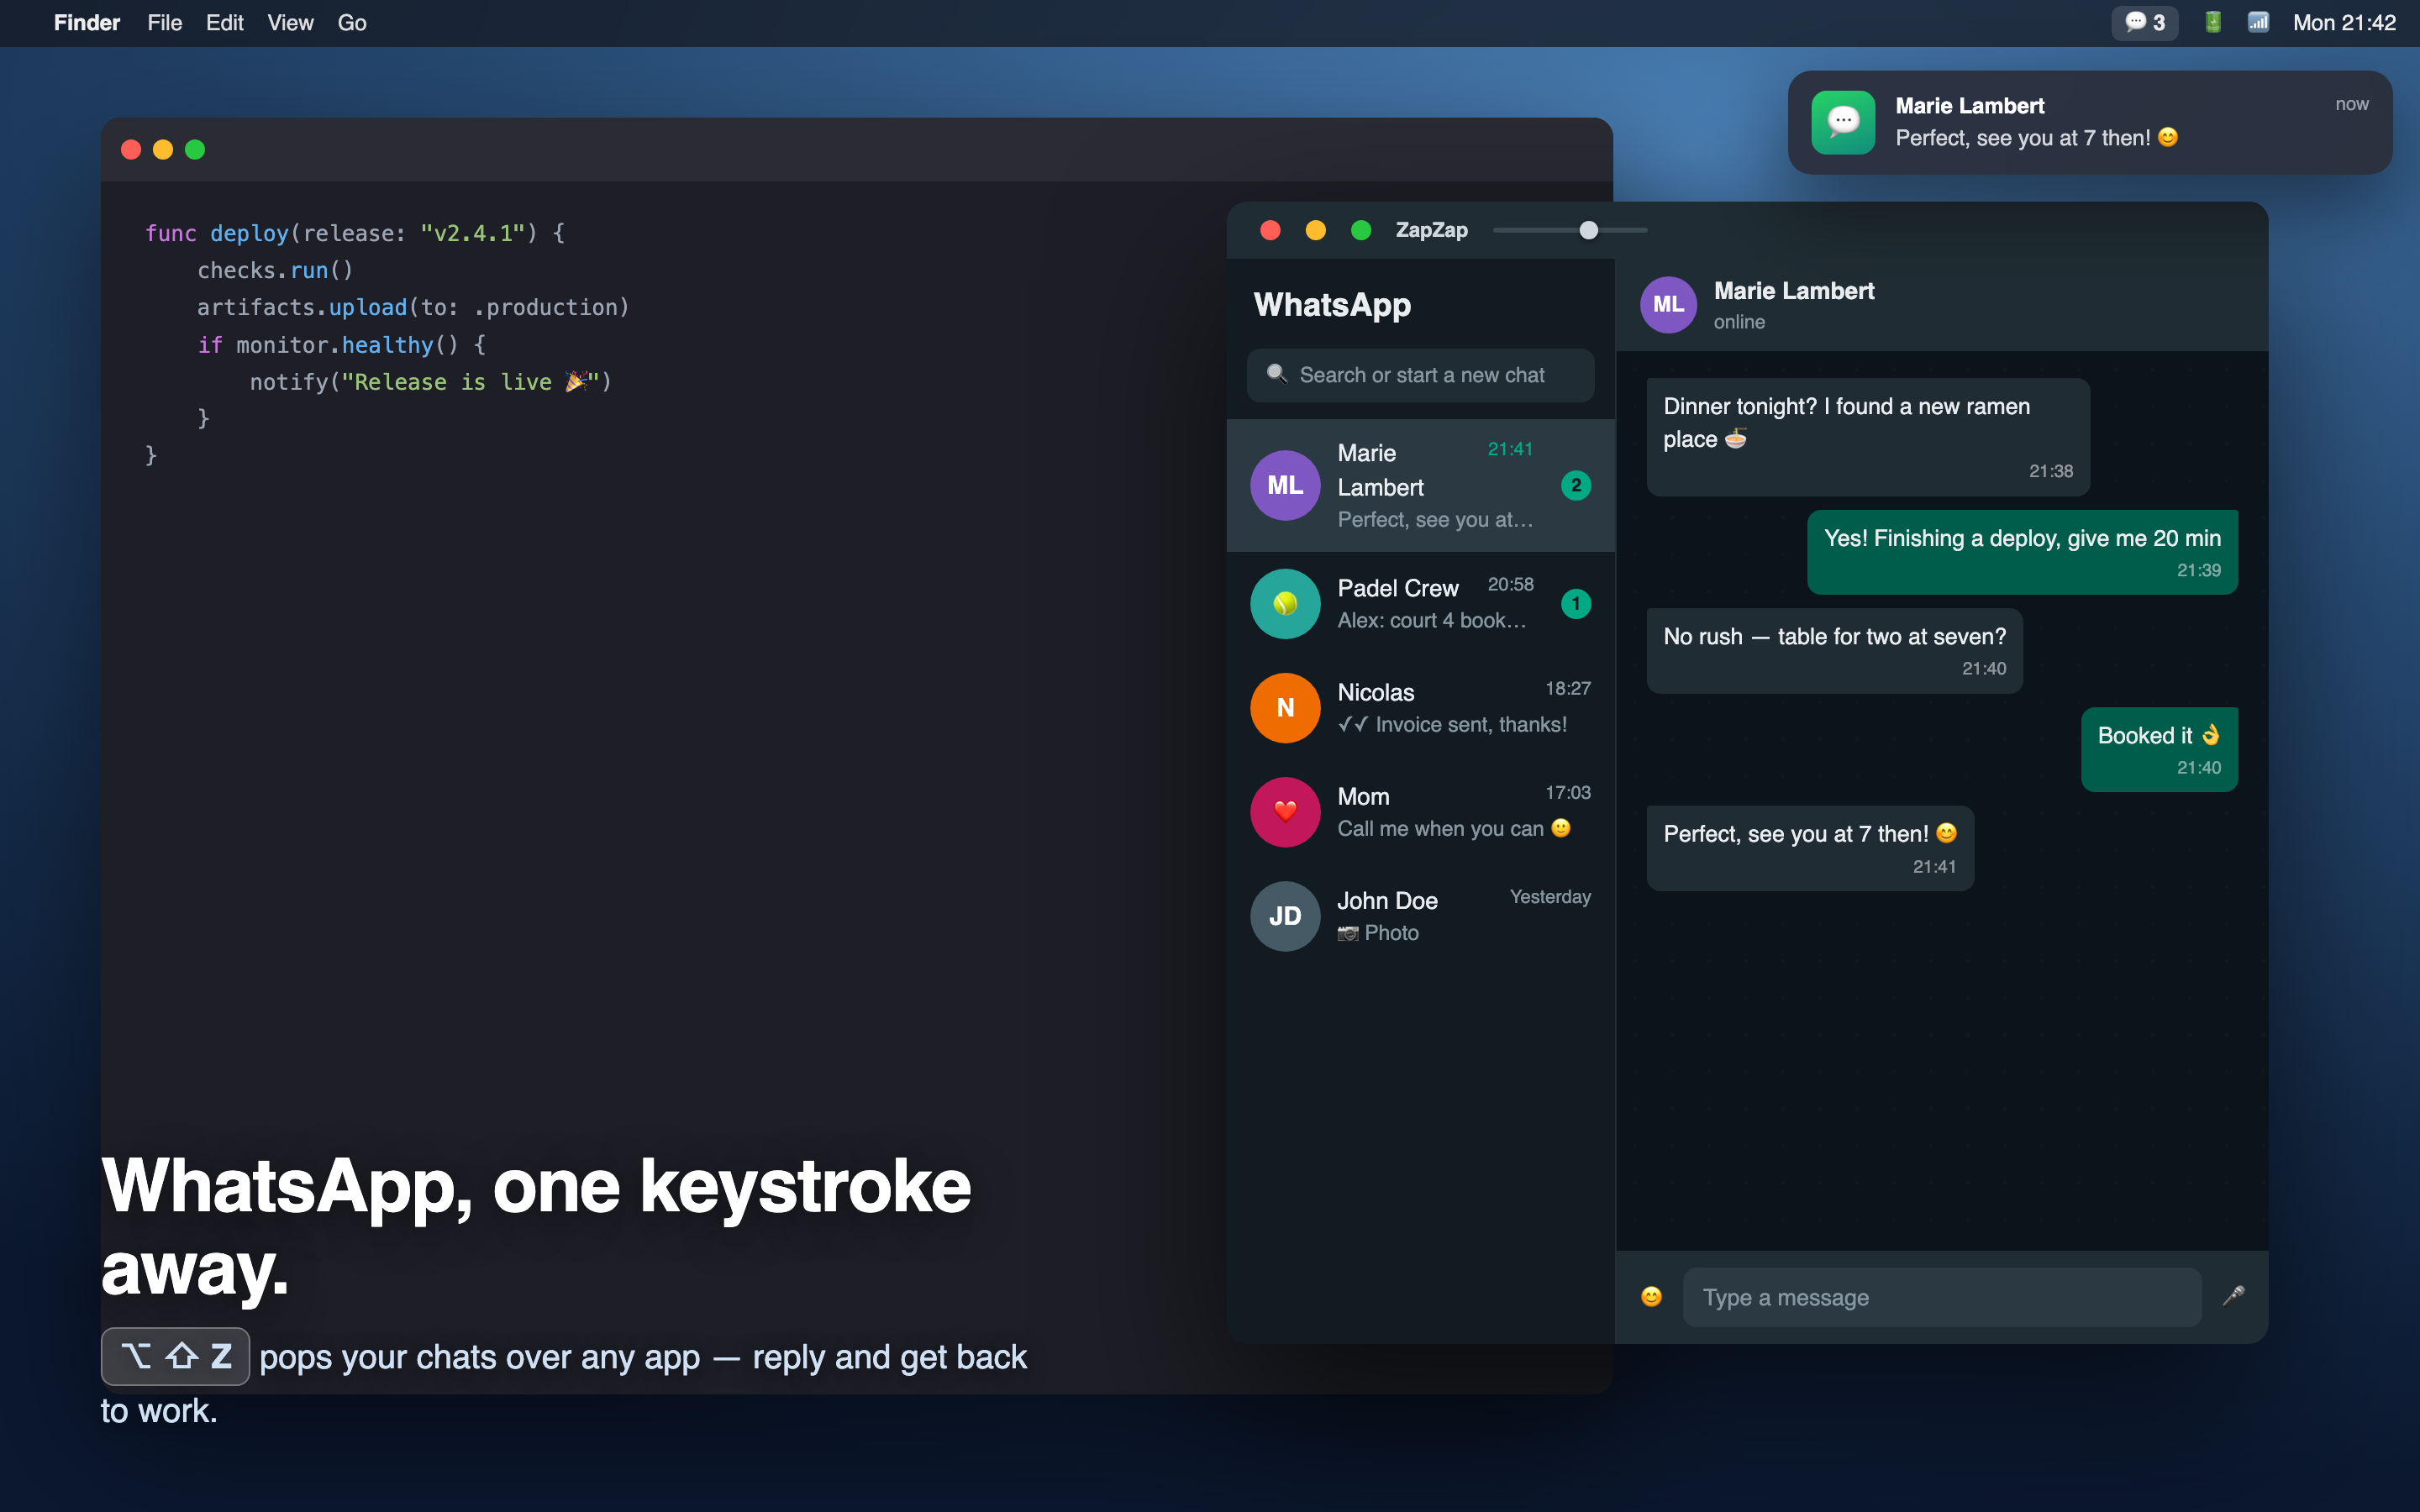
Task: Click the ML avatar in chat header
Action: pos(1668,304)
